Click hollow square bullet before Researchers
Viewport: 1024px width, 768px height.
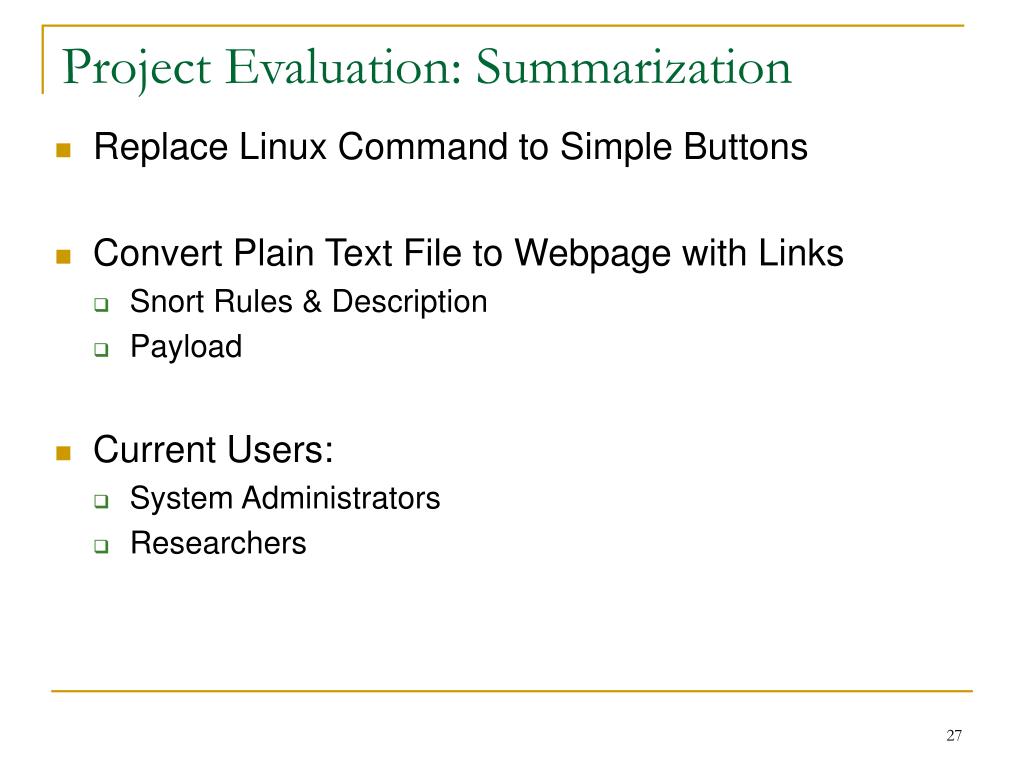pos(101,546)
